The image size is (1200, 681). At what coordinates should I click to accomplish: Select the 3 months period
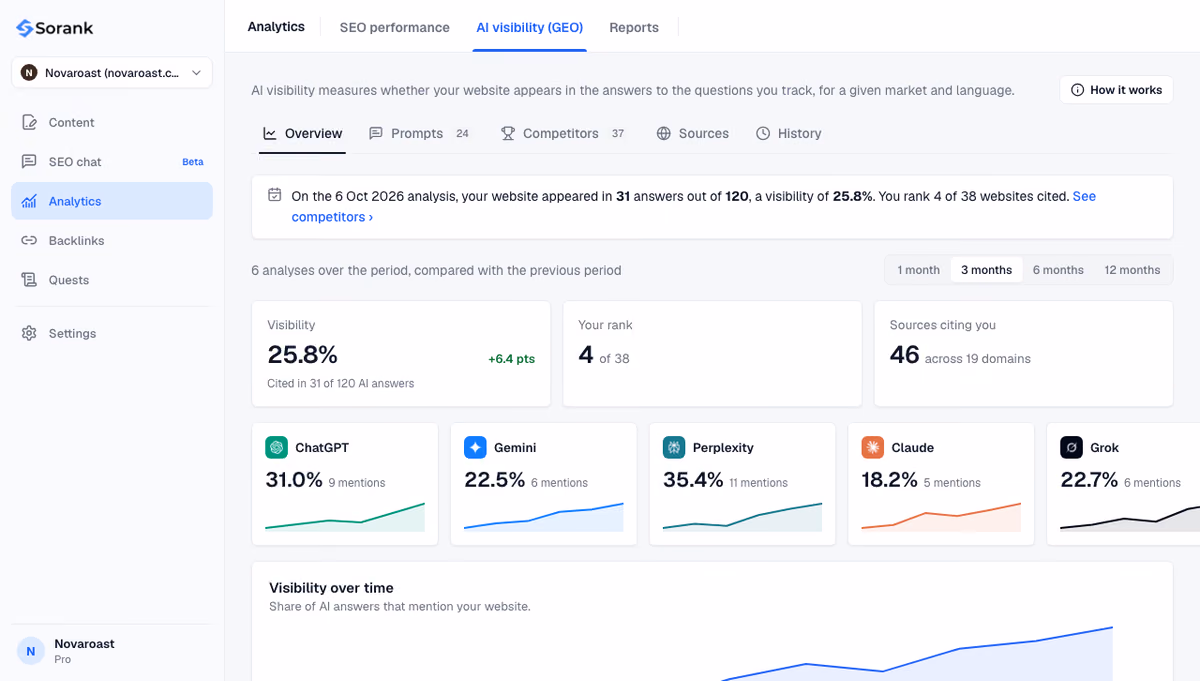tap(986, 270)
